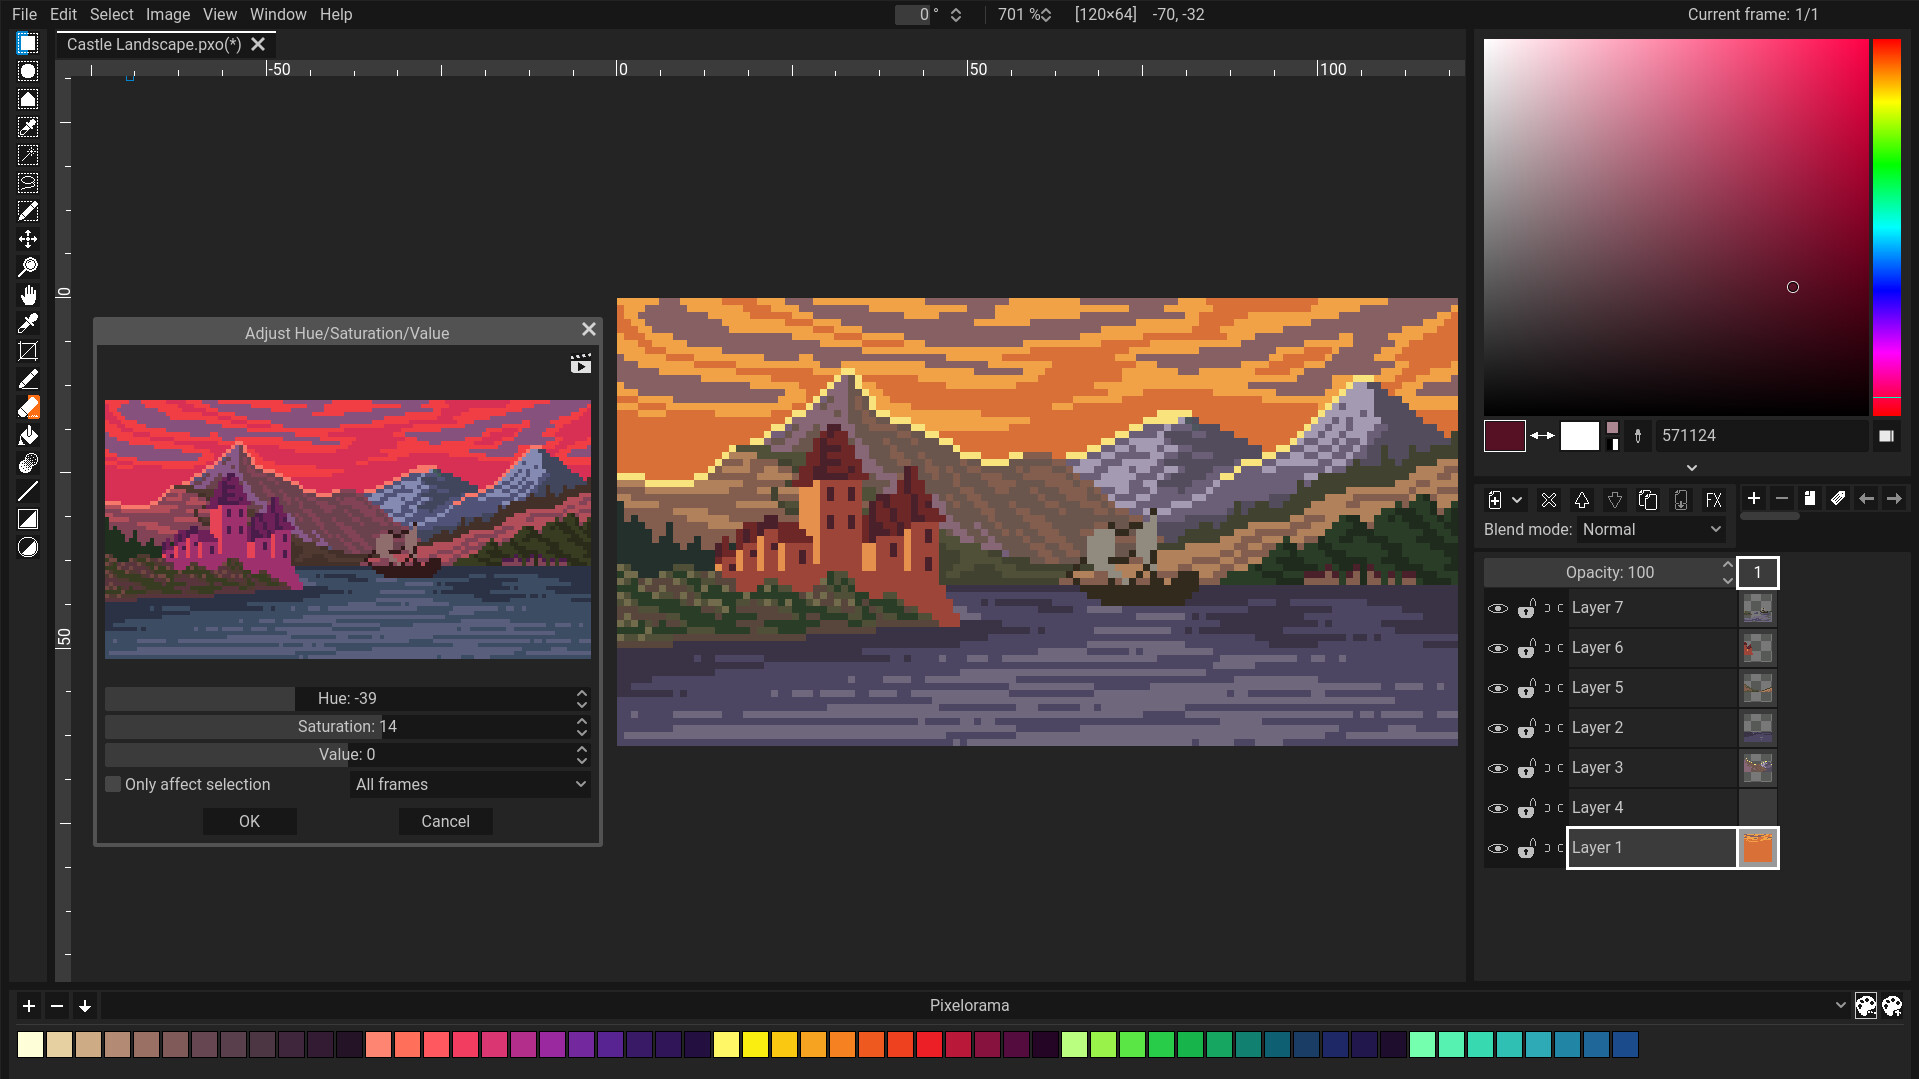Open the layer FX effects panel

point(1714,500)
